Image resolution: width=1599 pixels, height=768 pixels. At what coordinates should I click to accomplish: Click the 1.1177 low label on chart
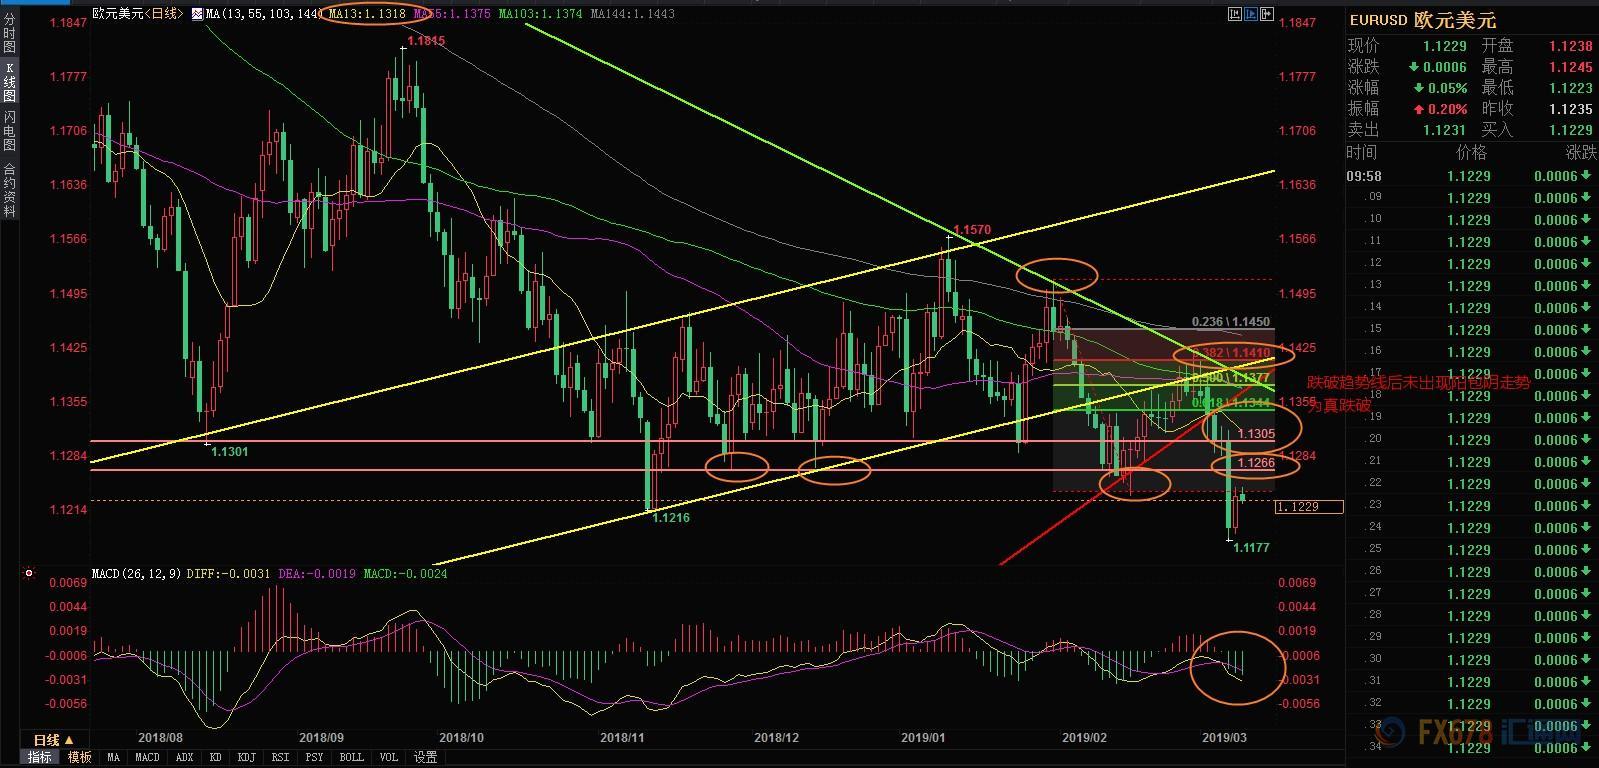(x=1251, y=548)
